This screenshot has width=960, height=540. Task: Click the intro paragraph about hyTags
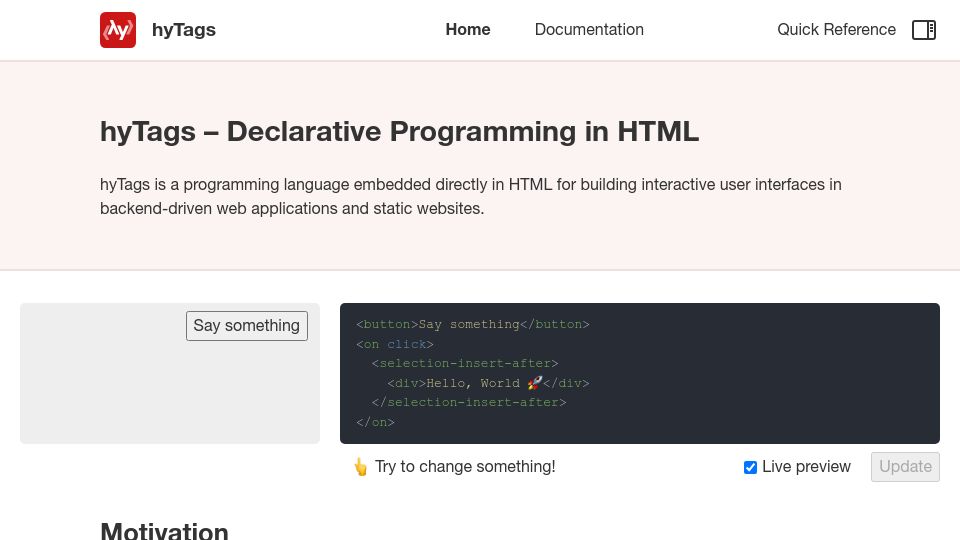pos(470,197)
